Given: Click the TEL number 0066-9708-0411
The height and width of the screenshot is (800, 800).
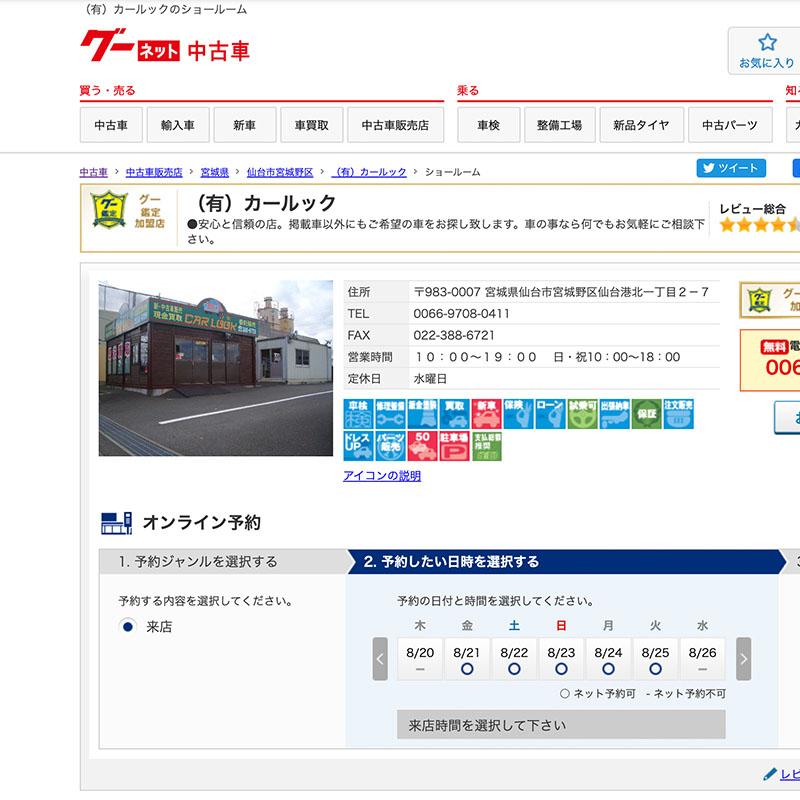Looking at the screenshot, I should coord(461,313).
